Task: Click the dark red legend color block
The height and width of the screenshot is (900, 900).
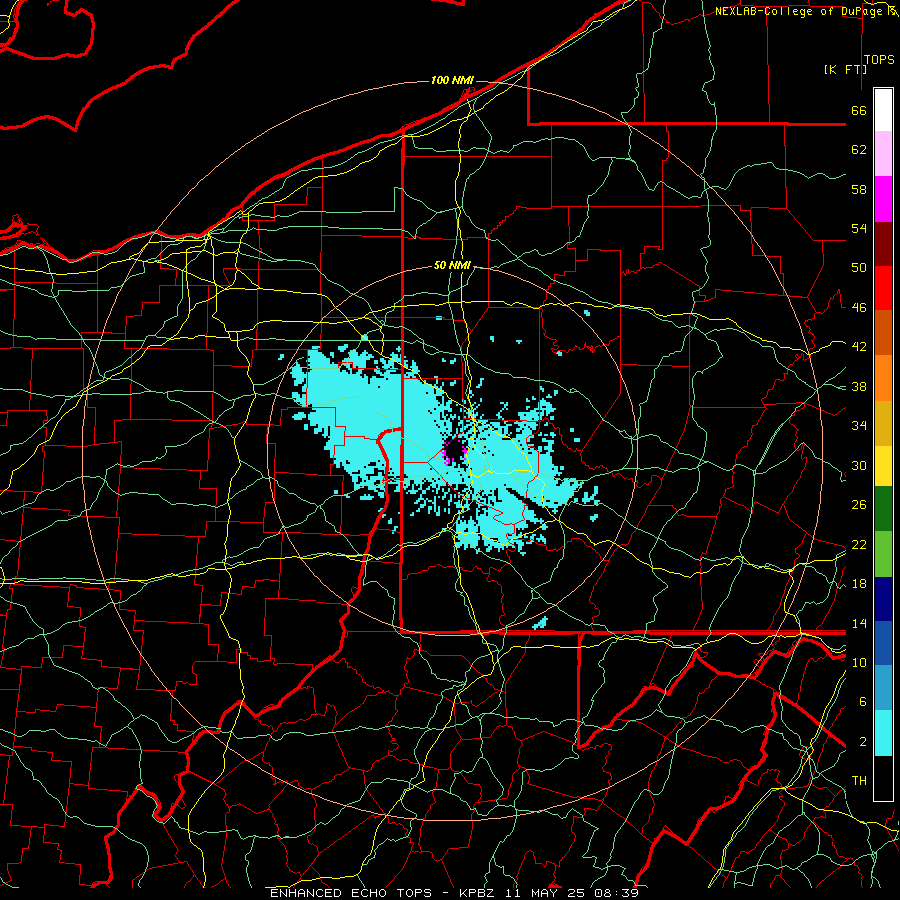Action: (x=883, y=244)
